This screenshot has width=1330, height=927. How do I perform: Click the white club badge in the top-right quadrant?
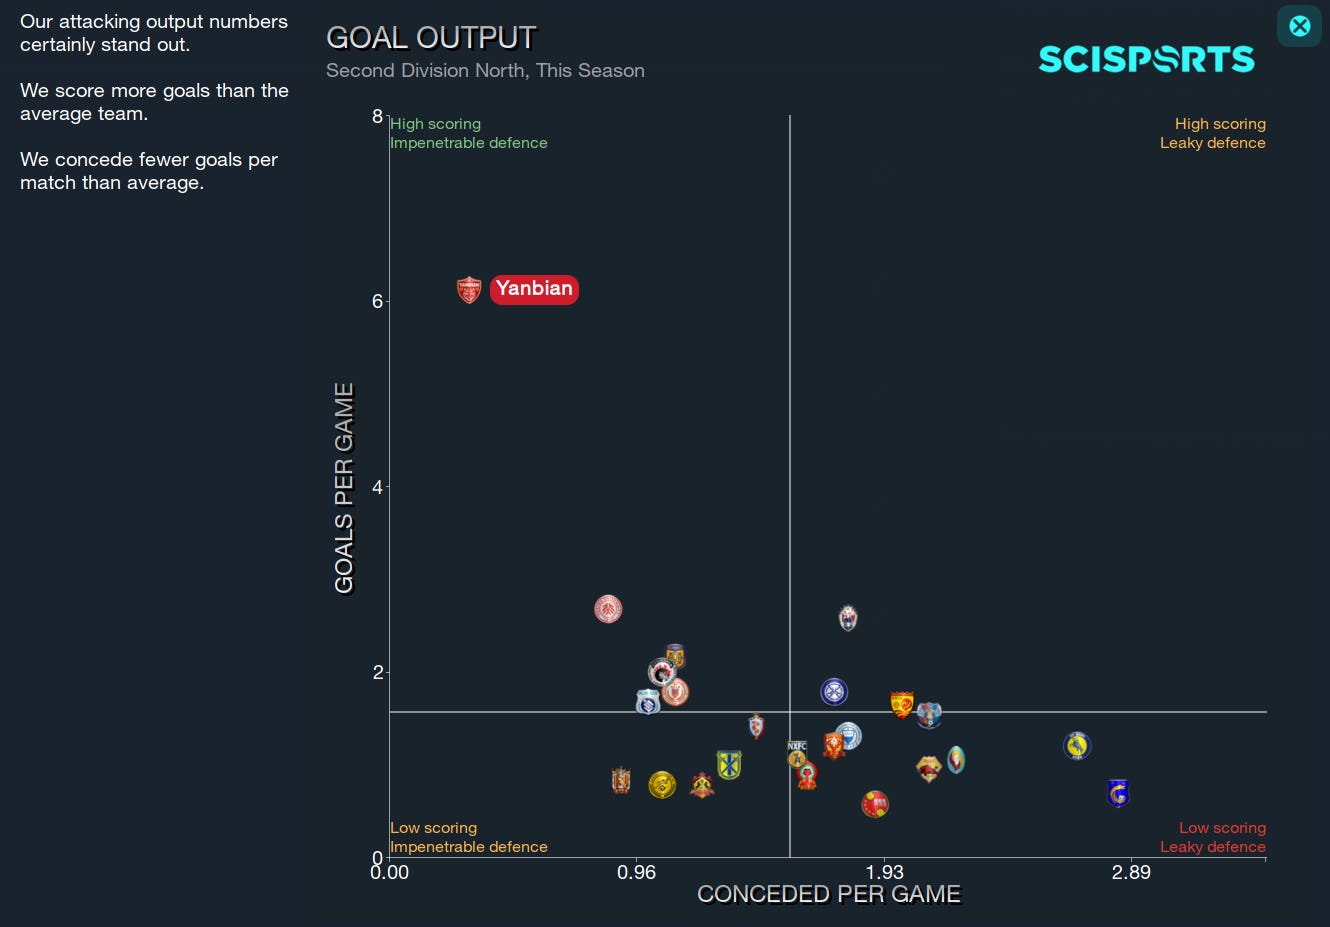848,616
